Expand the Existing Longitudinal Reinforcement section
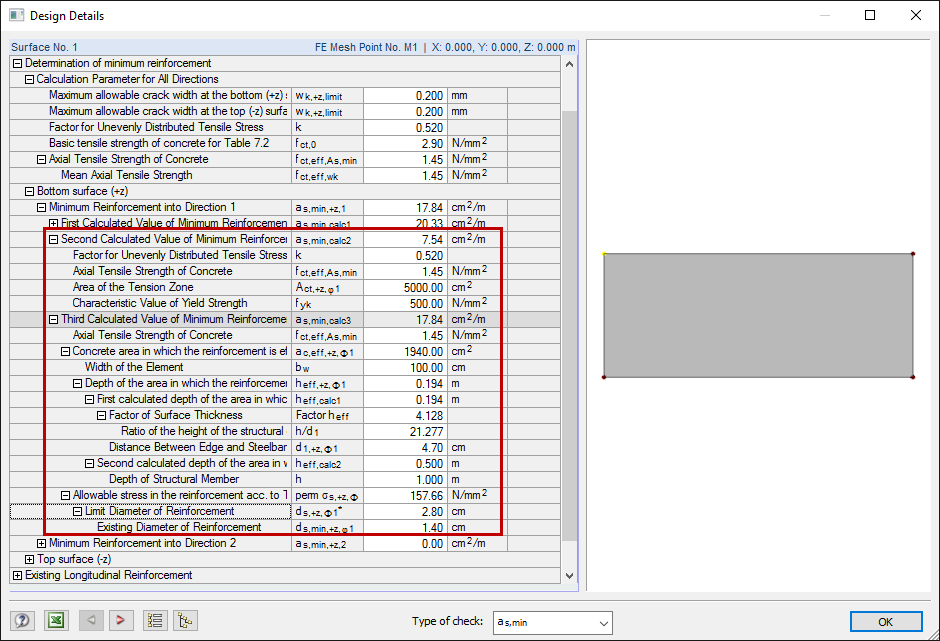 [x=17, y=575]
